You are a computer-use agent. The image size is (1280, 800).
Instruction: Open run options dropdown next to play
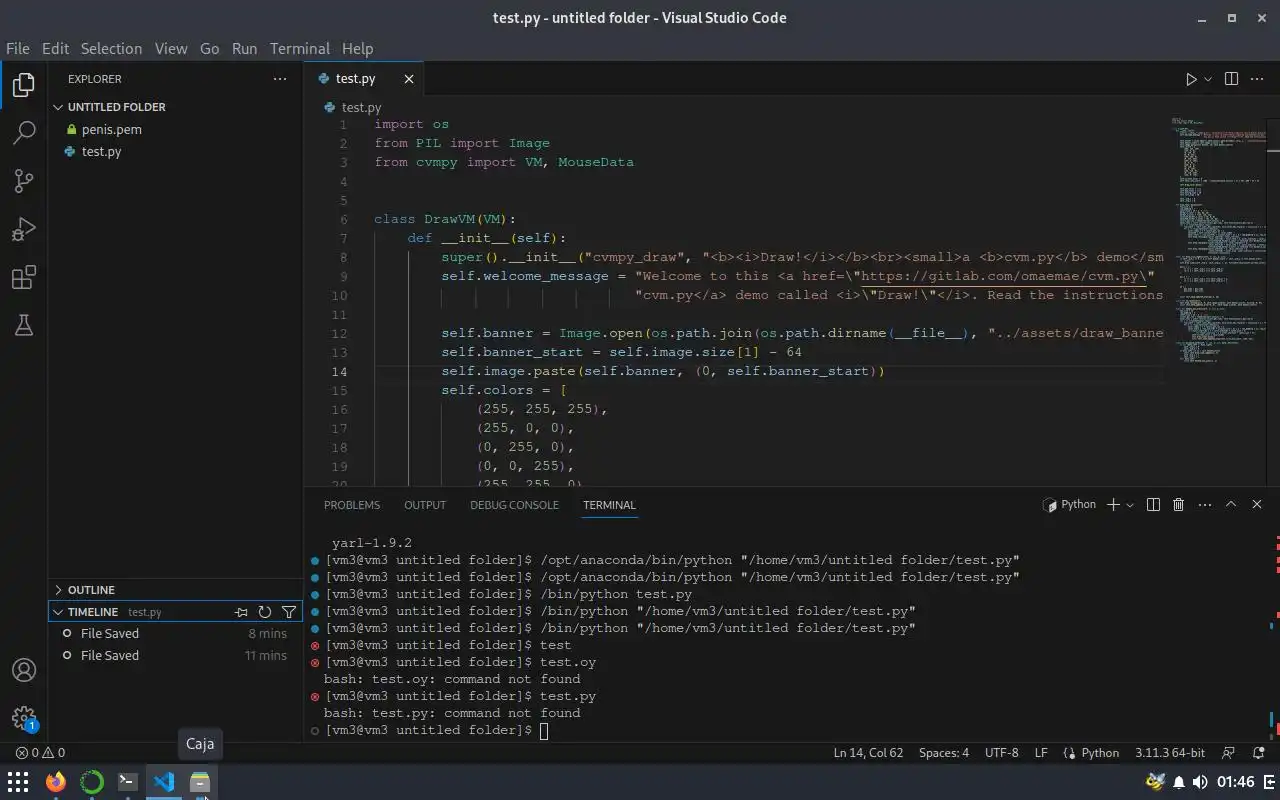pos(1208,79)
